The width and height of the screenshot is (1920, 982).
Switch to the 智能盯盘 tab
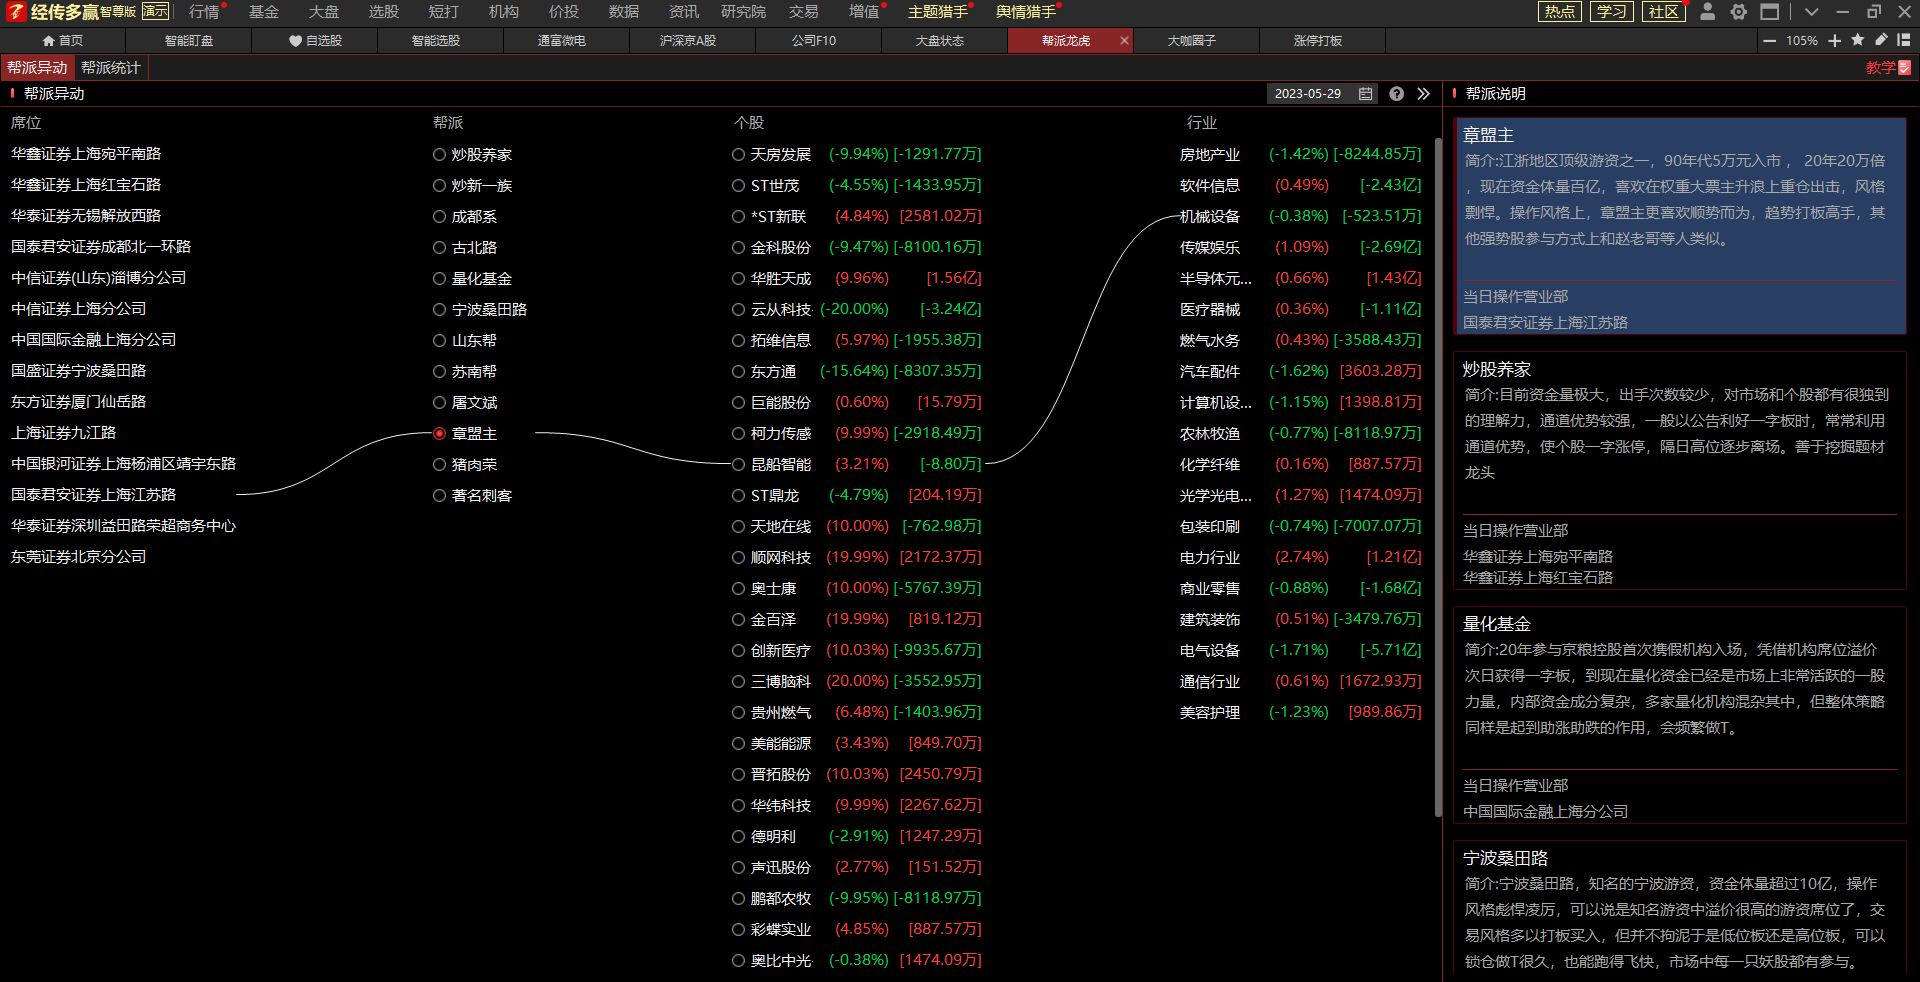click(x=189, y=41)
